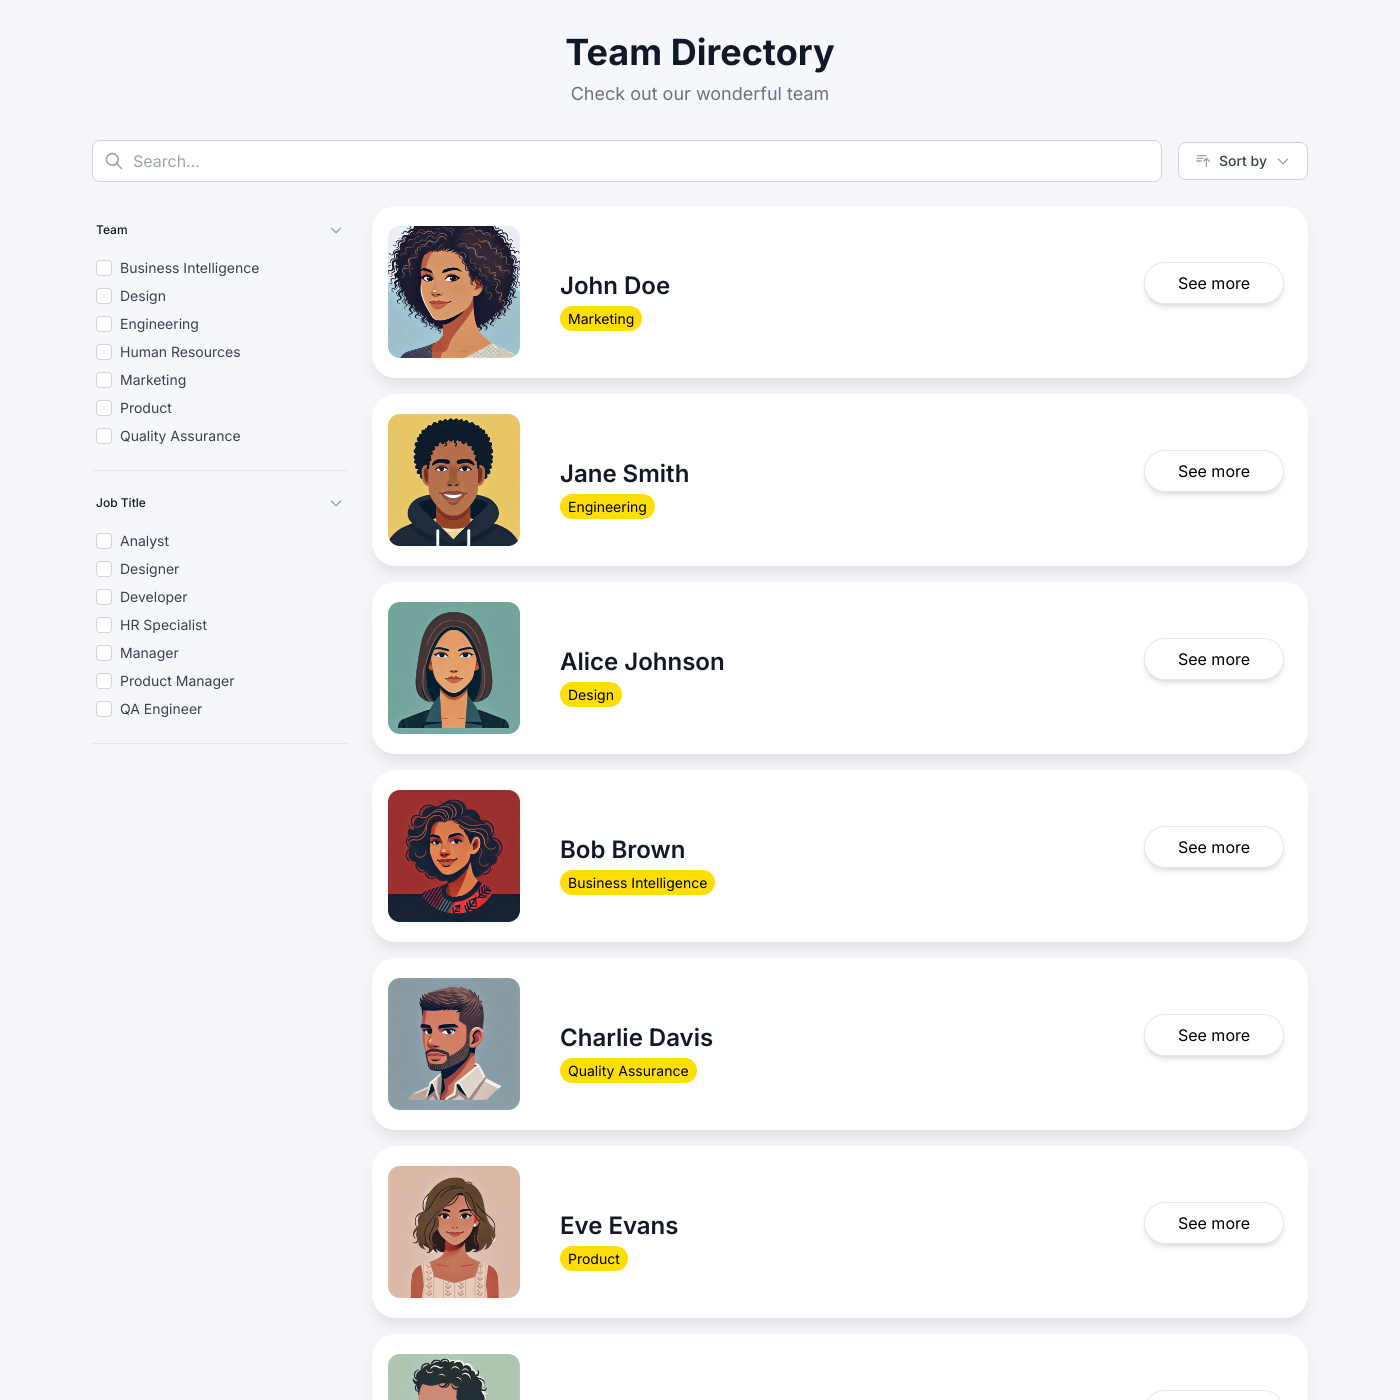The height and width of the screenshot is (1400, 1400).
Task: Click the sort lines icon in Sort by
Action: (x=1202, y=161)
